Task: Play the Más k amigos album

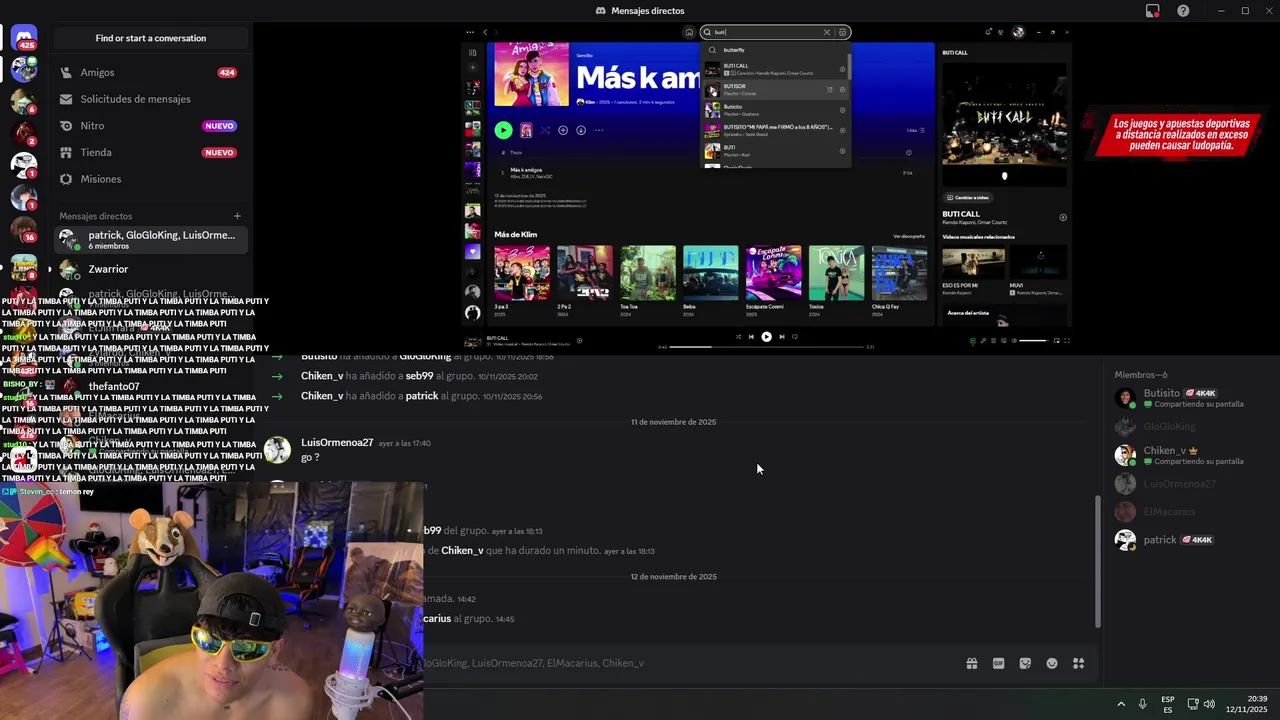Action: 503,130
